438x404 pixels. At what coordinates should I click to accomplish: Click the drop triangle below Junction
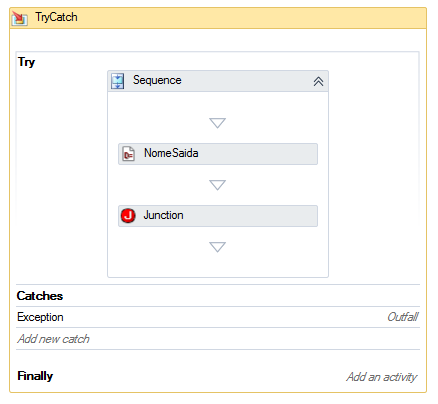[217, 247]
